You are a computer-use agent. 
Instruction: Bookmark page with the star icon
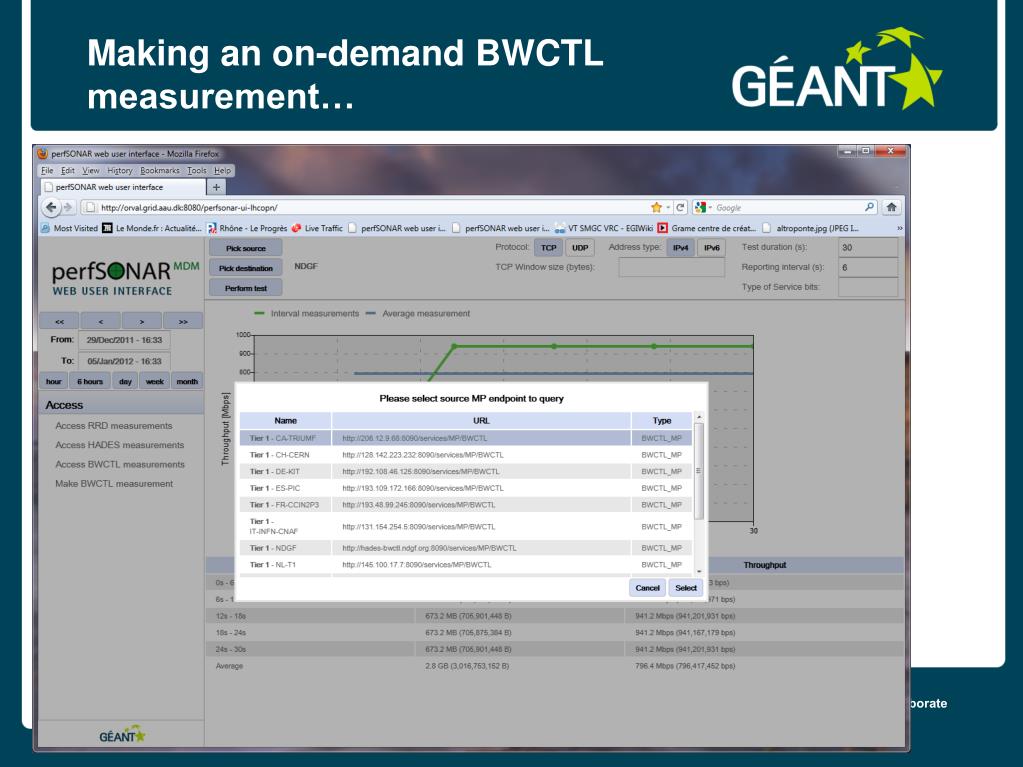pos(656,207)
